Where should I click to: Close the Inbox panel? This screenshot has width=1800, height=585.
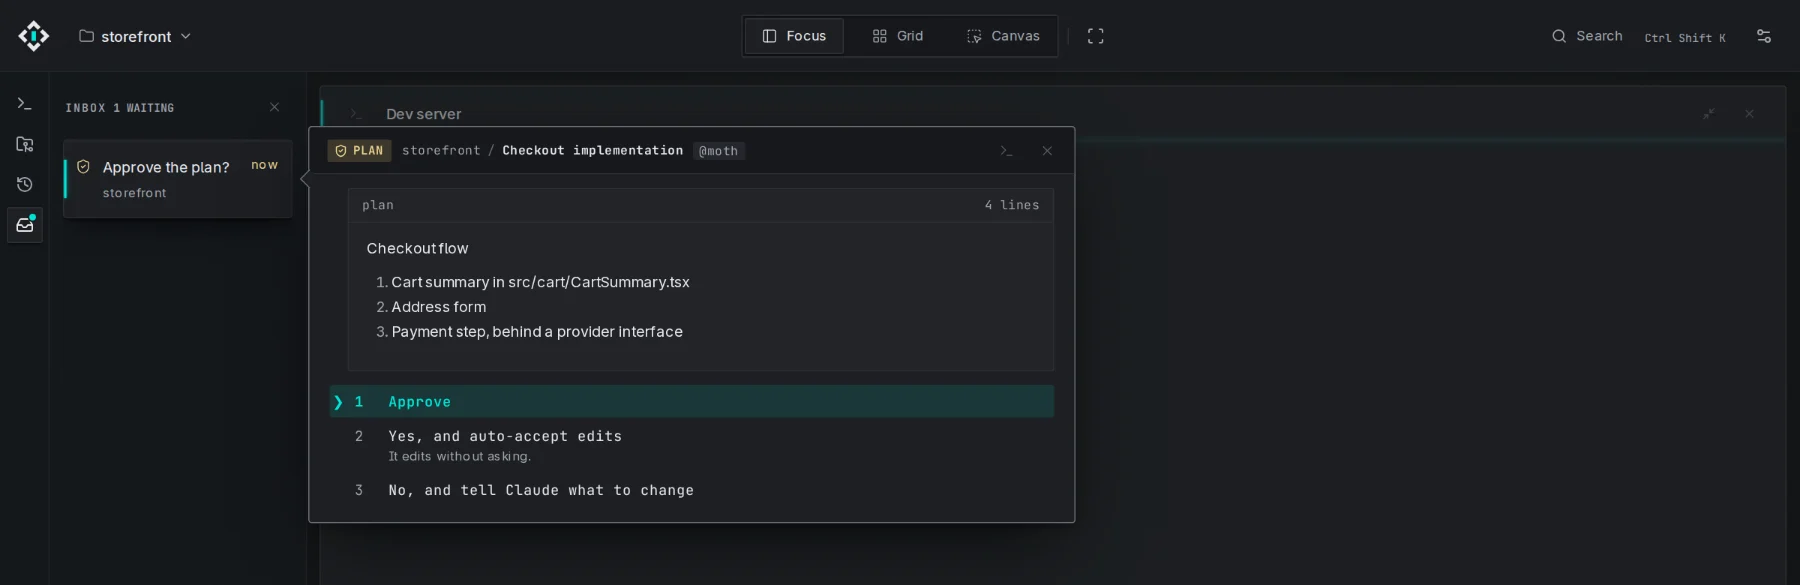[x=274, y=107]
